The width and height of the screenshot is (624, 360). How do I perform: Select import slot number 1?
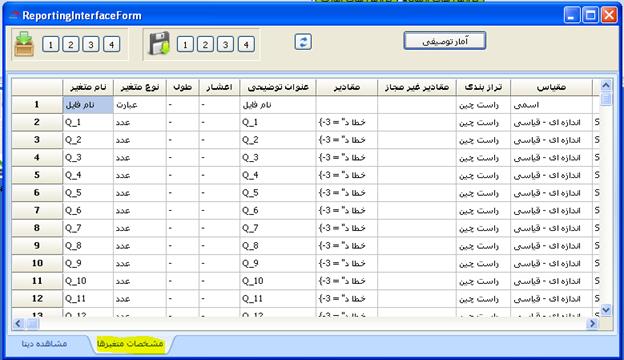click(51, 45)
